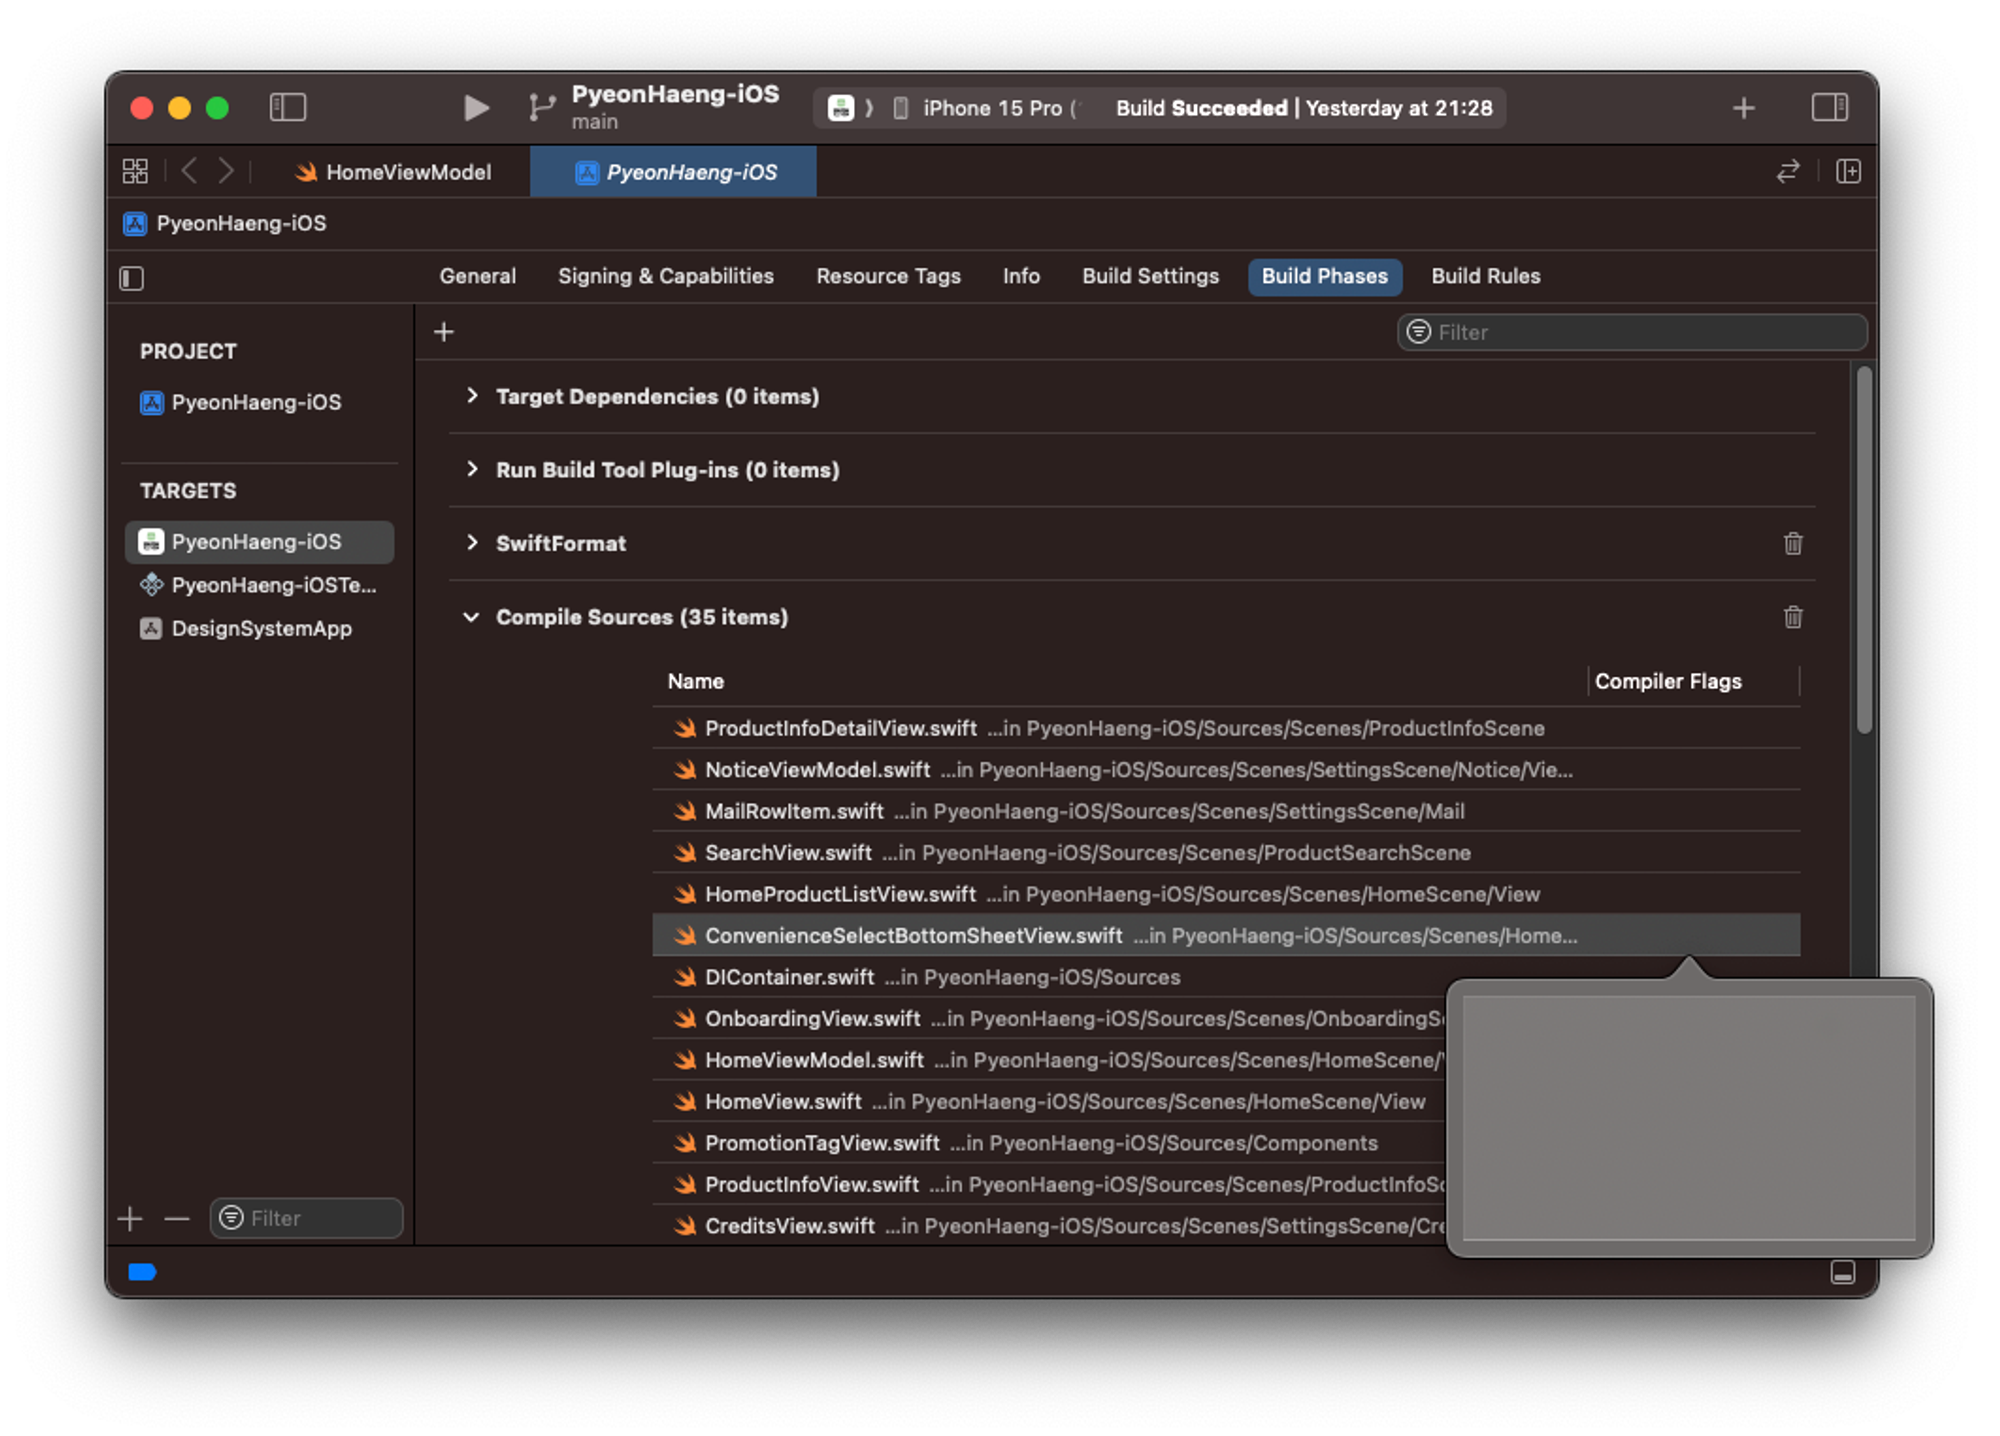Open the library with the plus button
Screen dimensions: 2000x1436
tap(1743, 107)
